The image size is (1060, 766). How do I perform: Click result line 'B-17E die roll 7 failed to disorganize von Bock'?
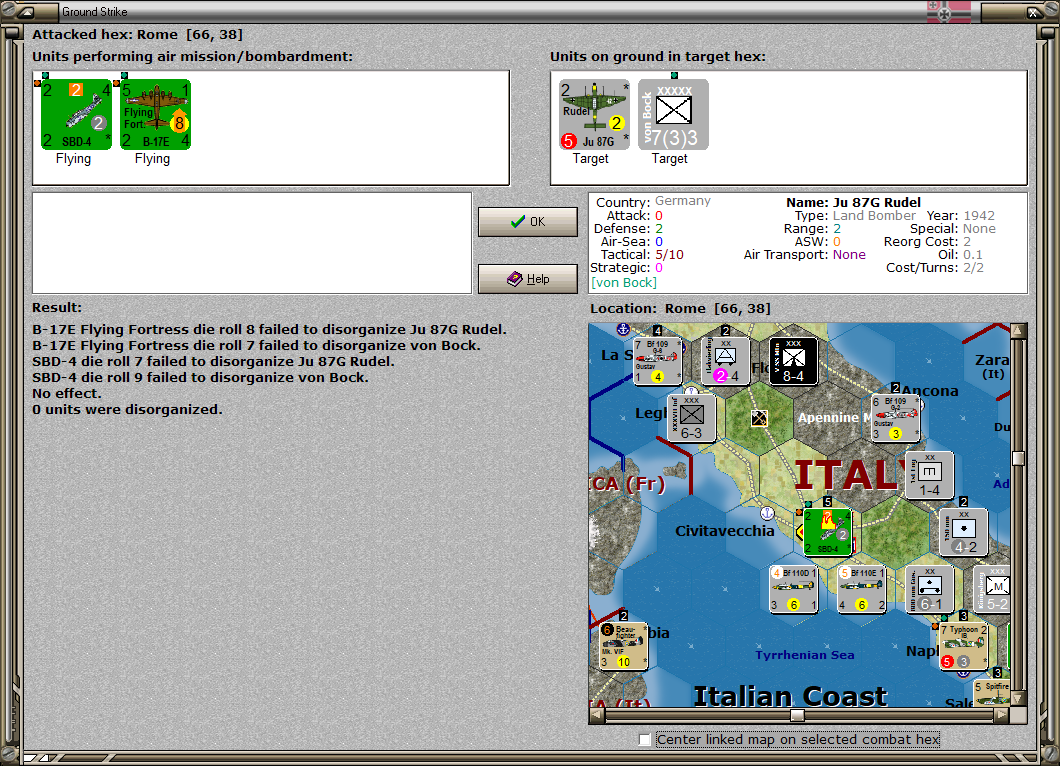pyautogui.click(x=257, y=345)
